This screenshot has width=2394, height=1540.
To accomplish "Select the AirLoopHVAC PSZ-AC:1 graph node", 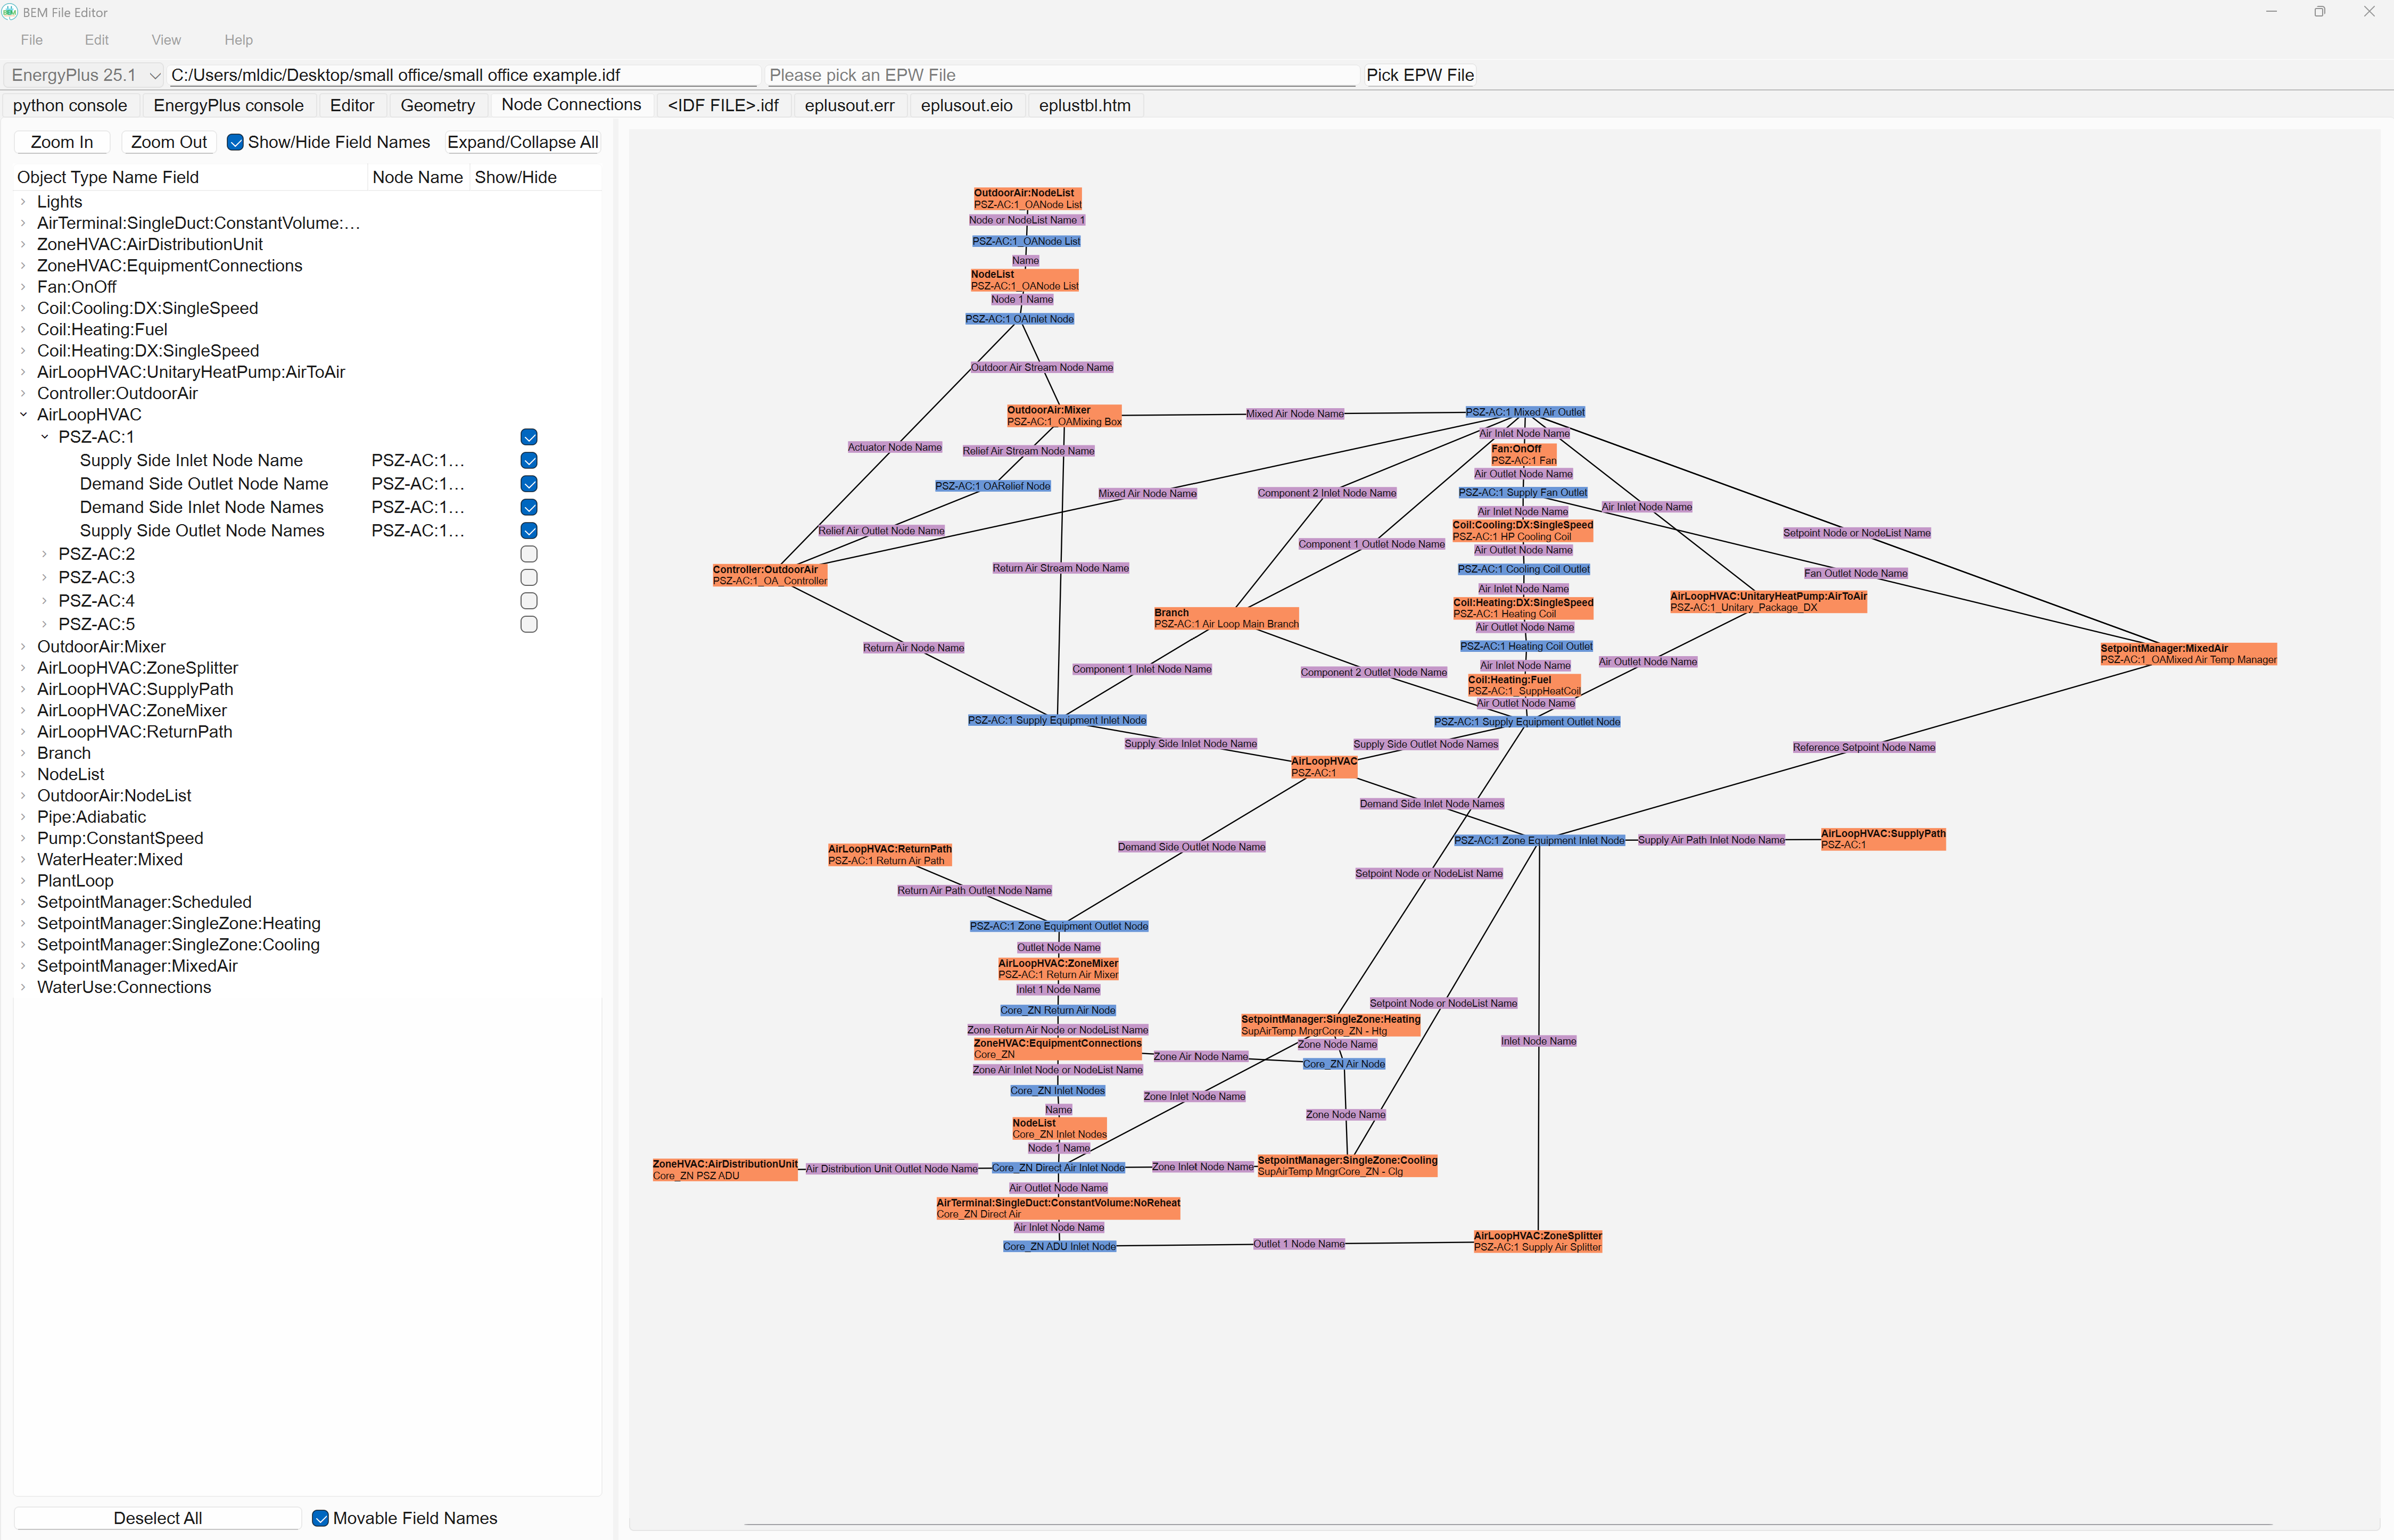I will point(1324,767).
